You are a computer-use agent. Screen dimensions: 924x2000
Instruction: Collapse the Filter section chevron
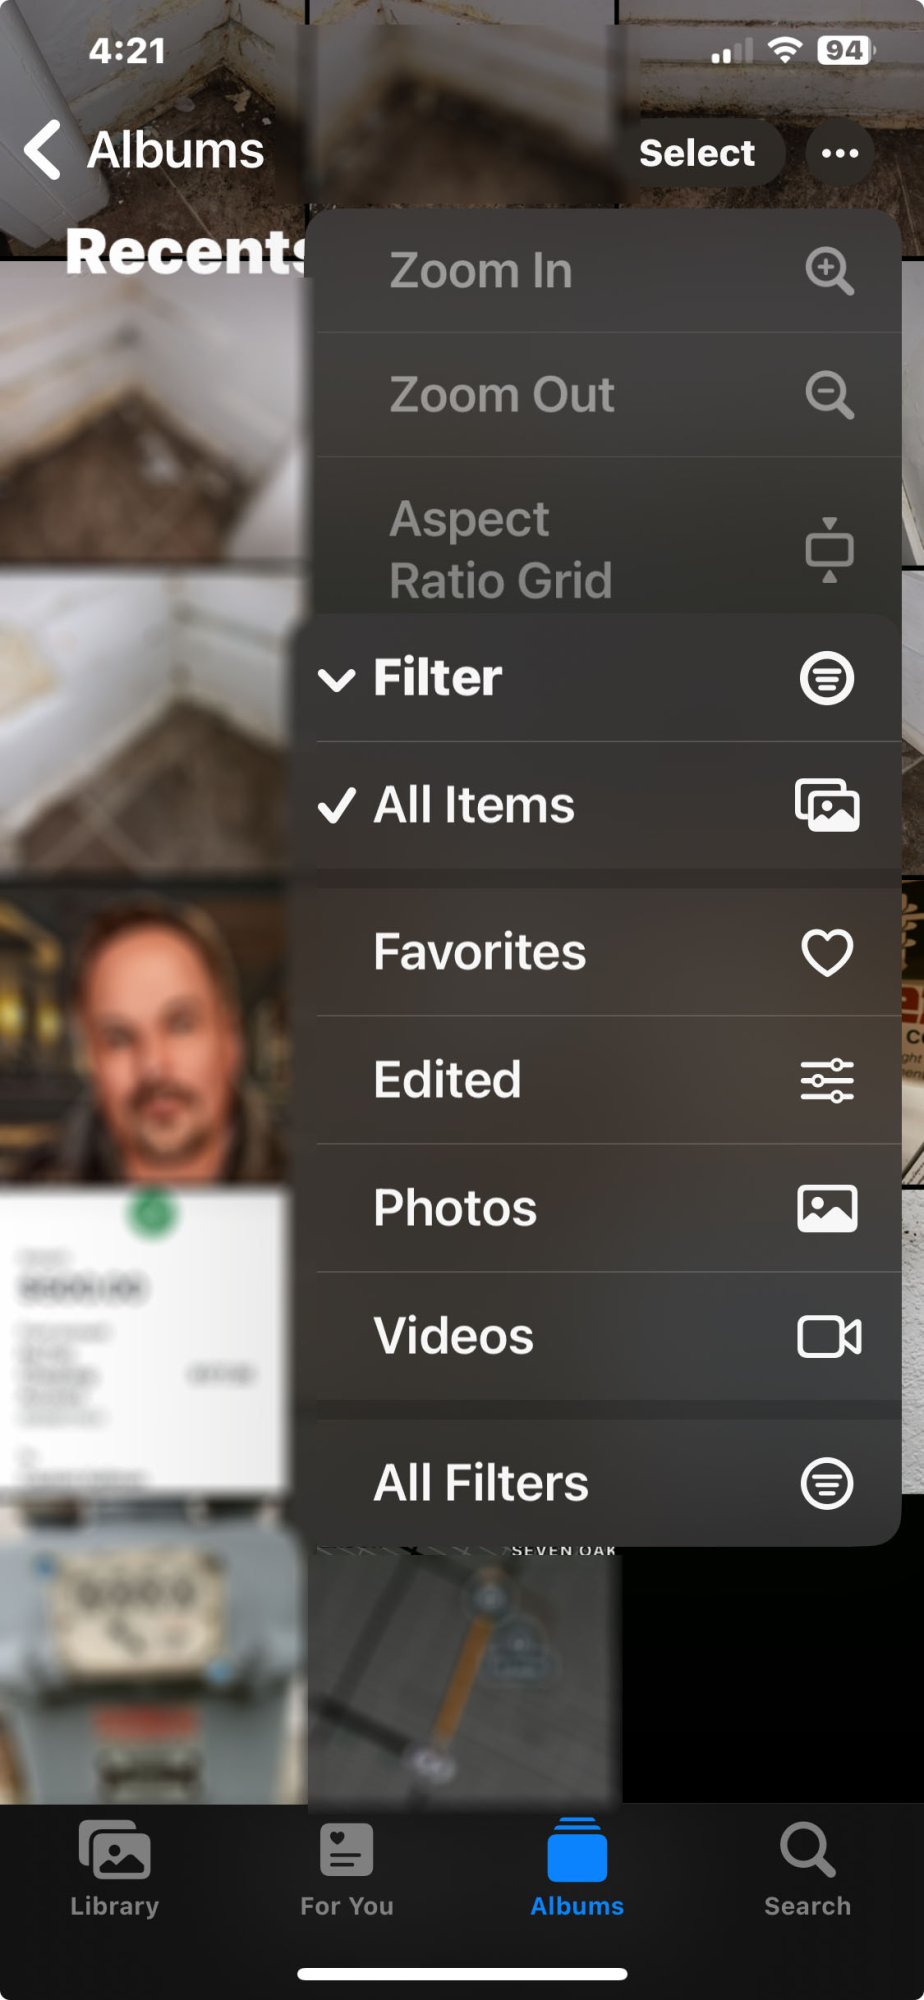pos(336,680)
